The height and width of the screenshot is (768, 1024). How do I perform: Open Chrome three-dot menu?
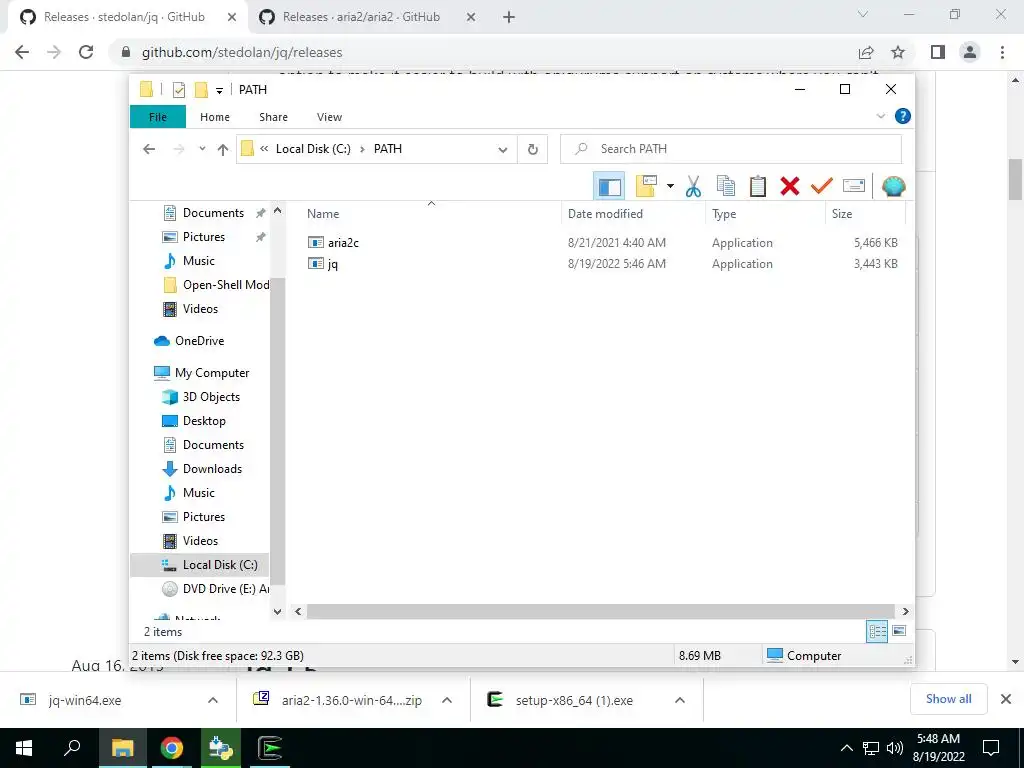pyautogui.click(x=1002, y=52)
